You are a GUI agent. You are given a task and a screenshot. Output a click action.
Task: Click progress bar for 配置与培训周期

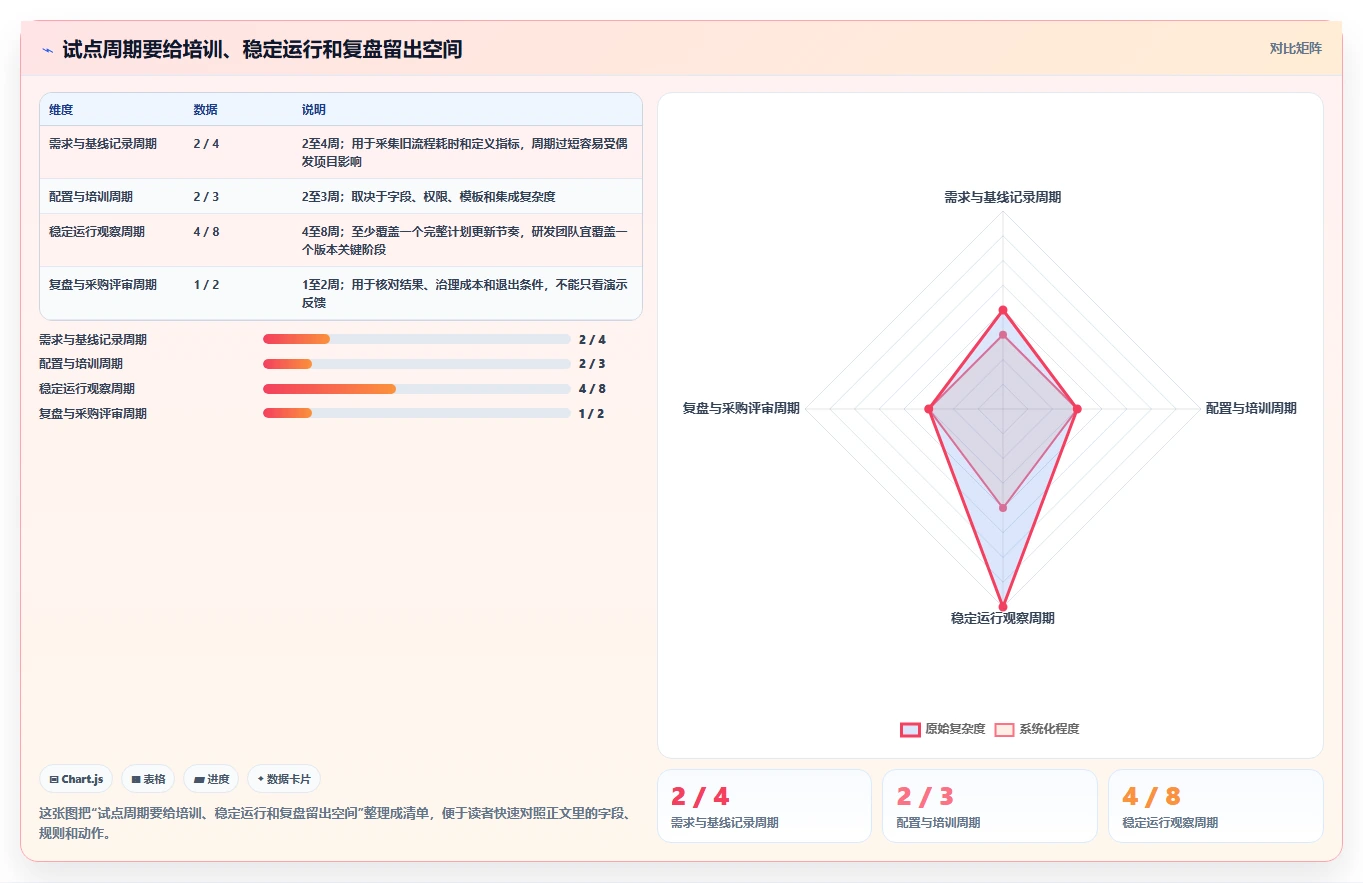pyautogui.click(x=417, y=364)
